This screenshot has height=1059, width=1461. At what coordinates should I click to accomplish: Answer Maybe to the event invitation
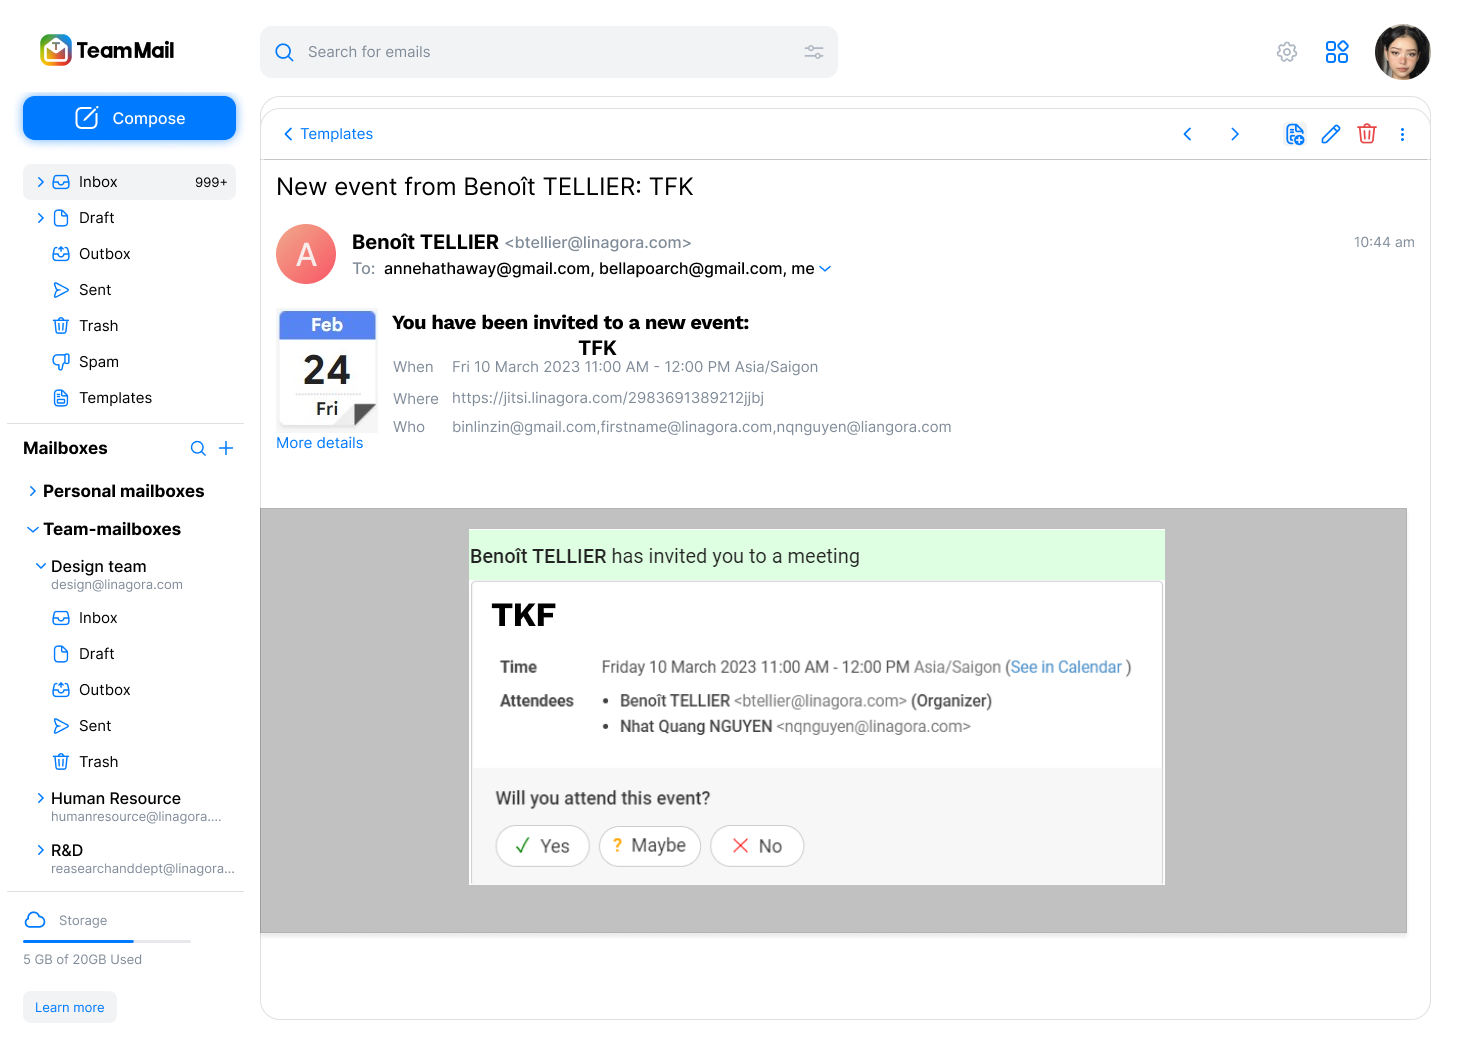click(x=649, y=846)
